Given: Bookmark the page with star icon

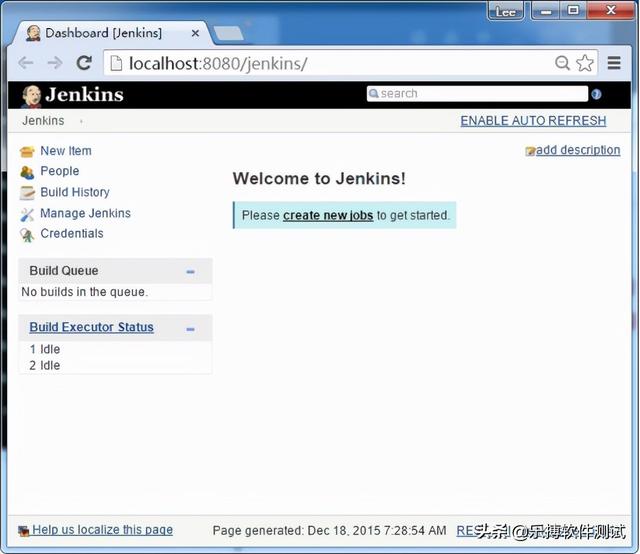Looking at the screenshot, I should (x=584, y=63).
